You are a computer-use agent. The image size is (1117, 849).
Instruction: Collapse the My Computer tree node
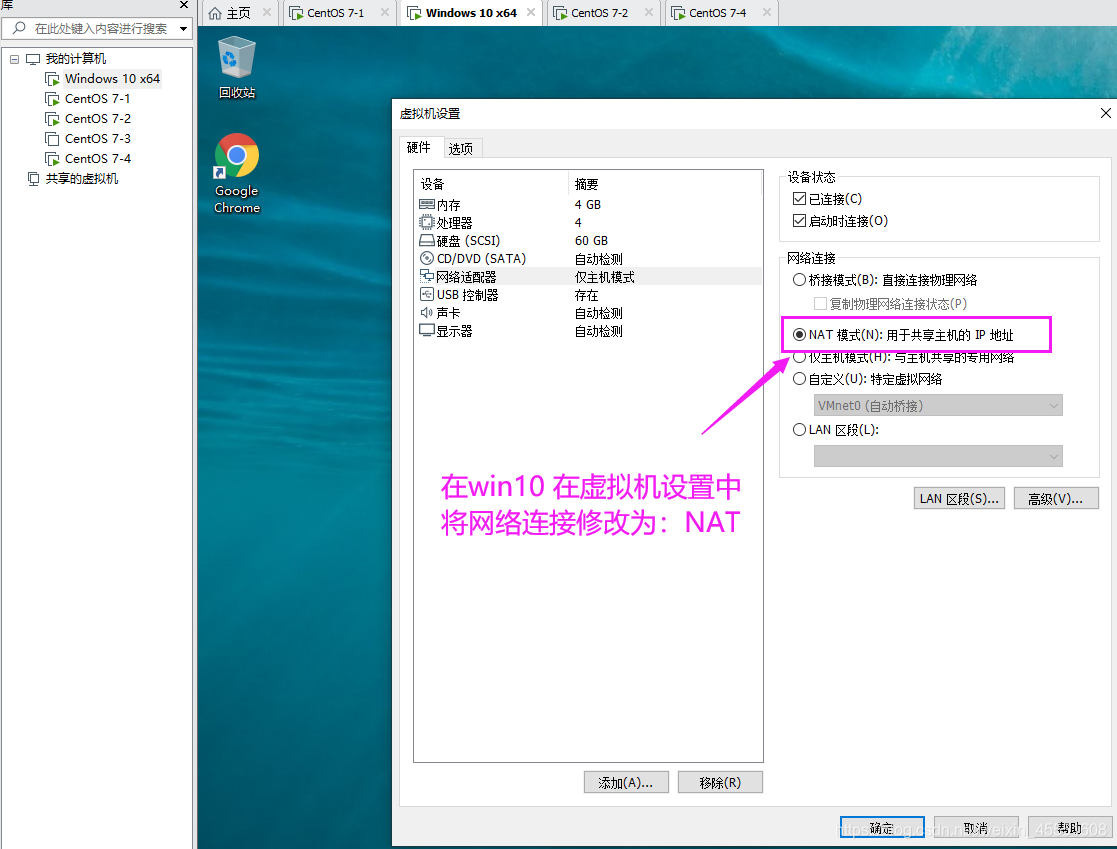14,59
